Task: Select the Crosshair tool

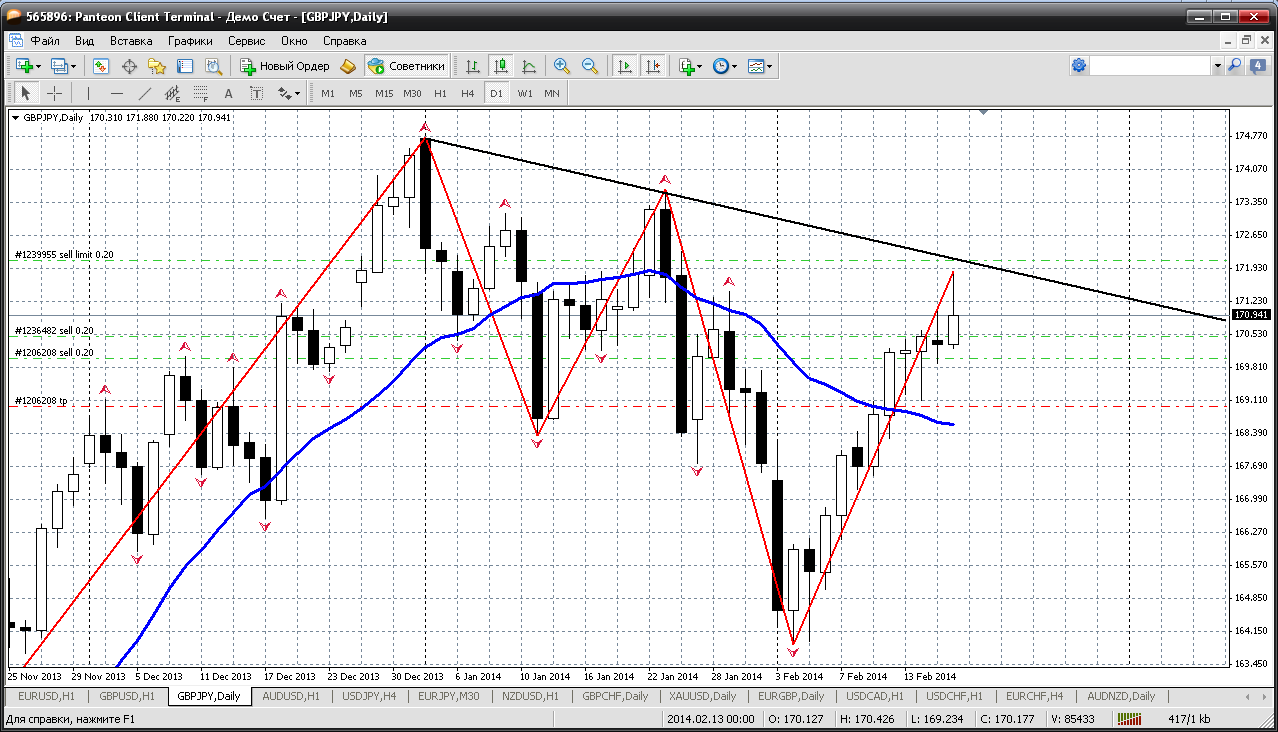Action: pyautogui.click(x=54, y=93)
